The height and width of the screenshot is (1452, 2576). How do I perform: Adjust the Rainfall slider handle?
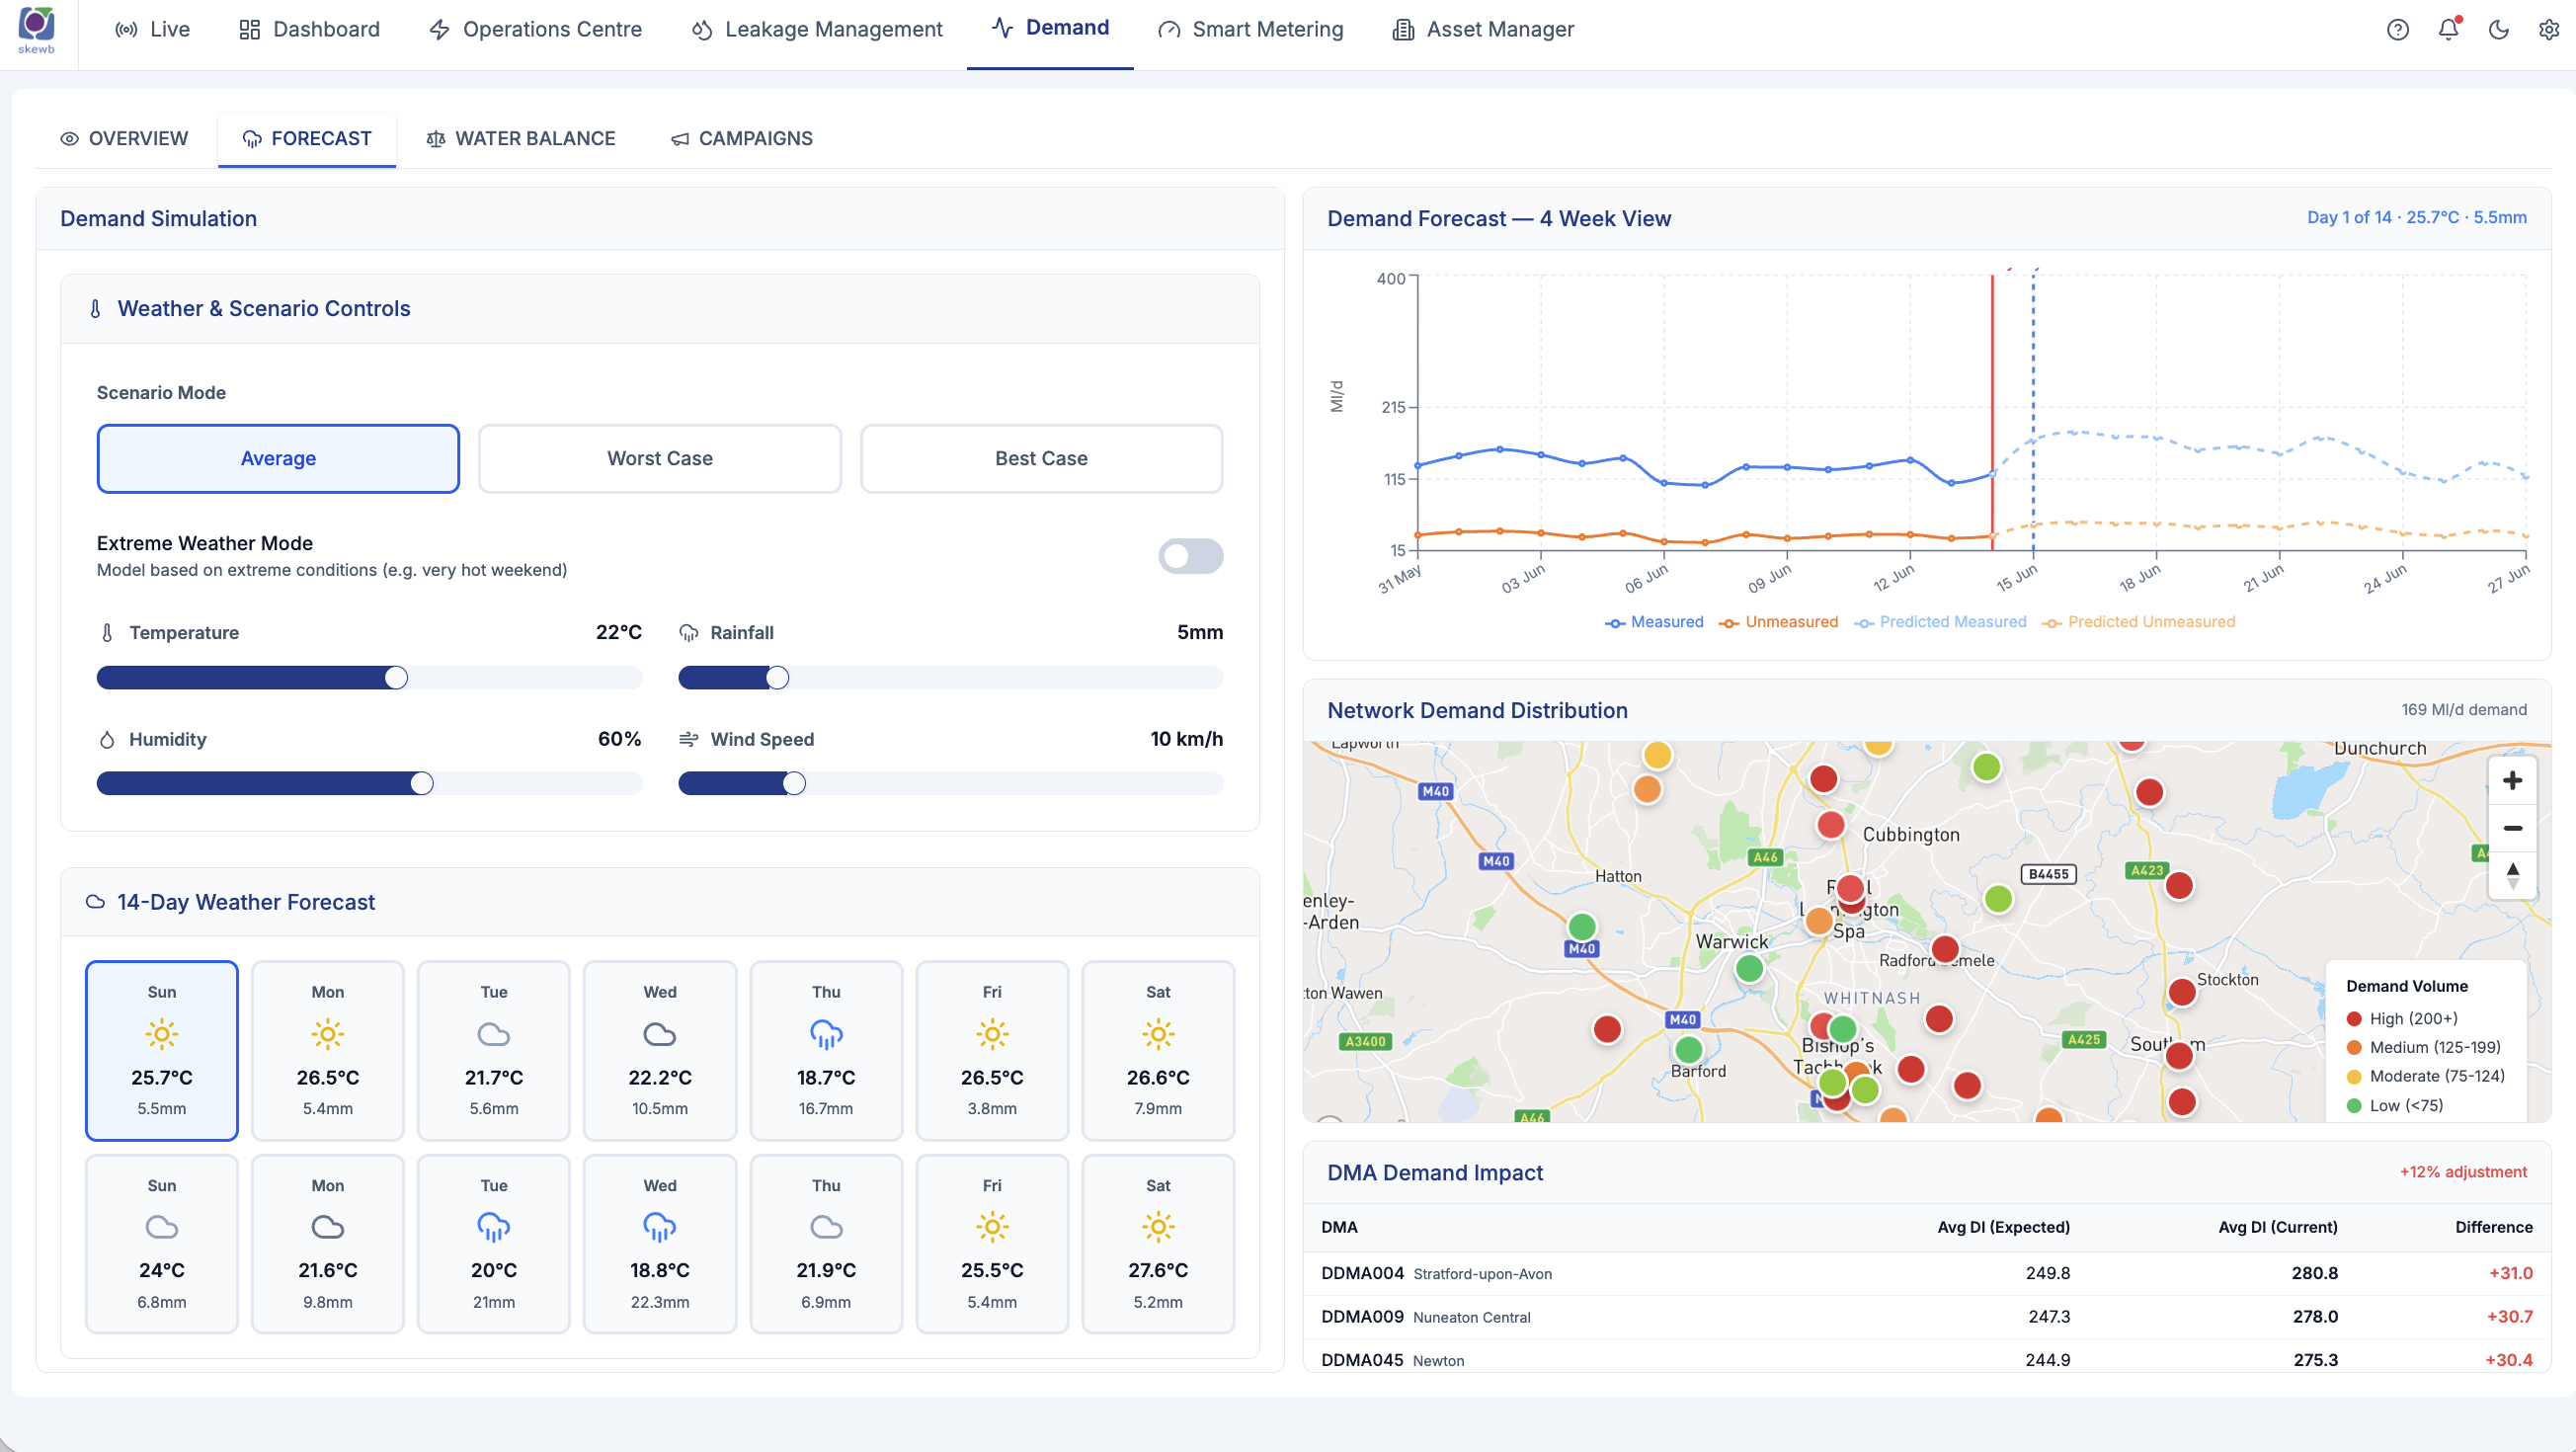(x=777, y=678)
